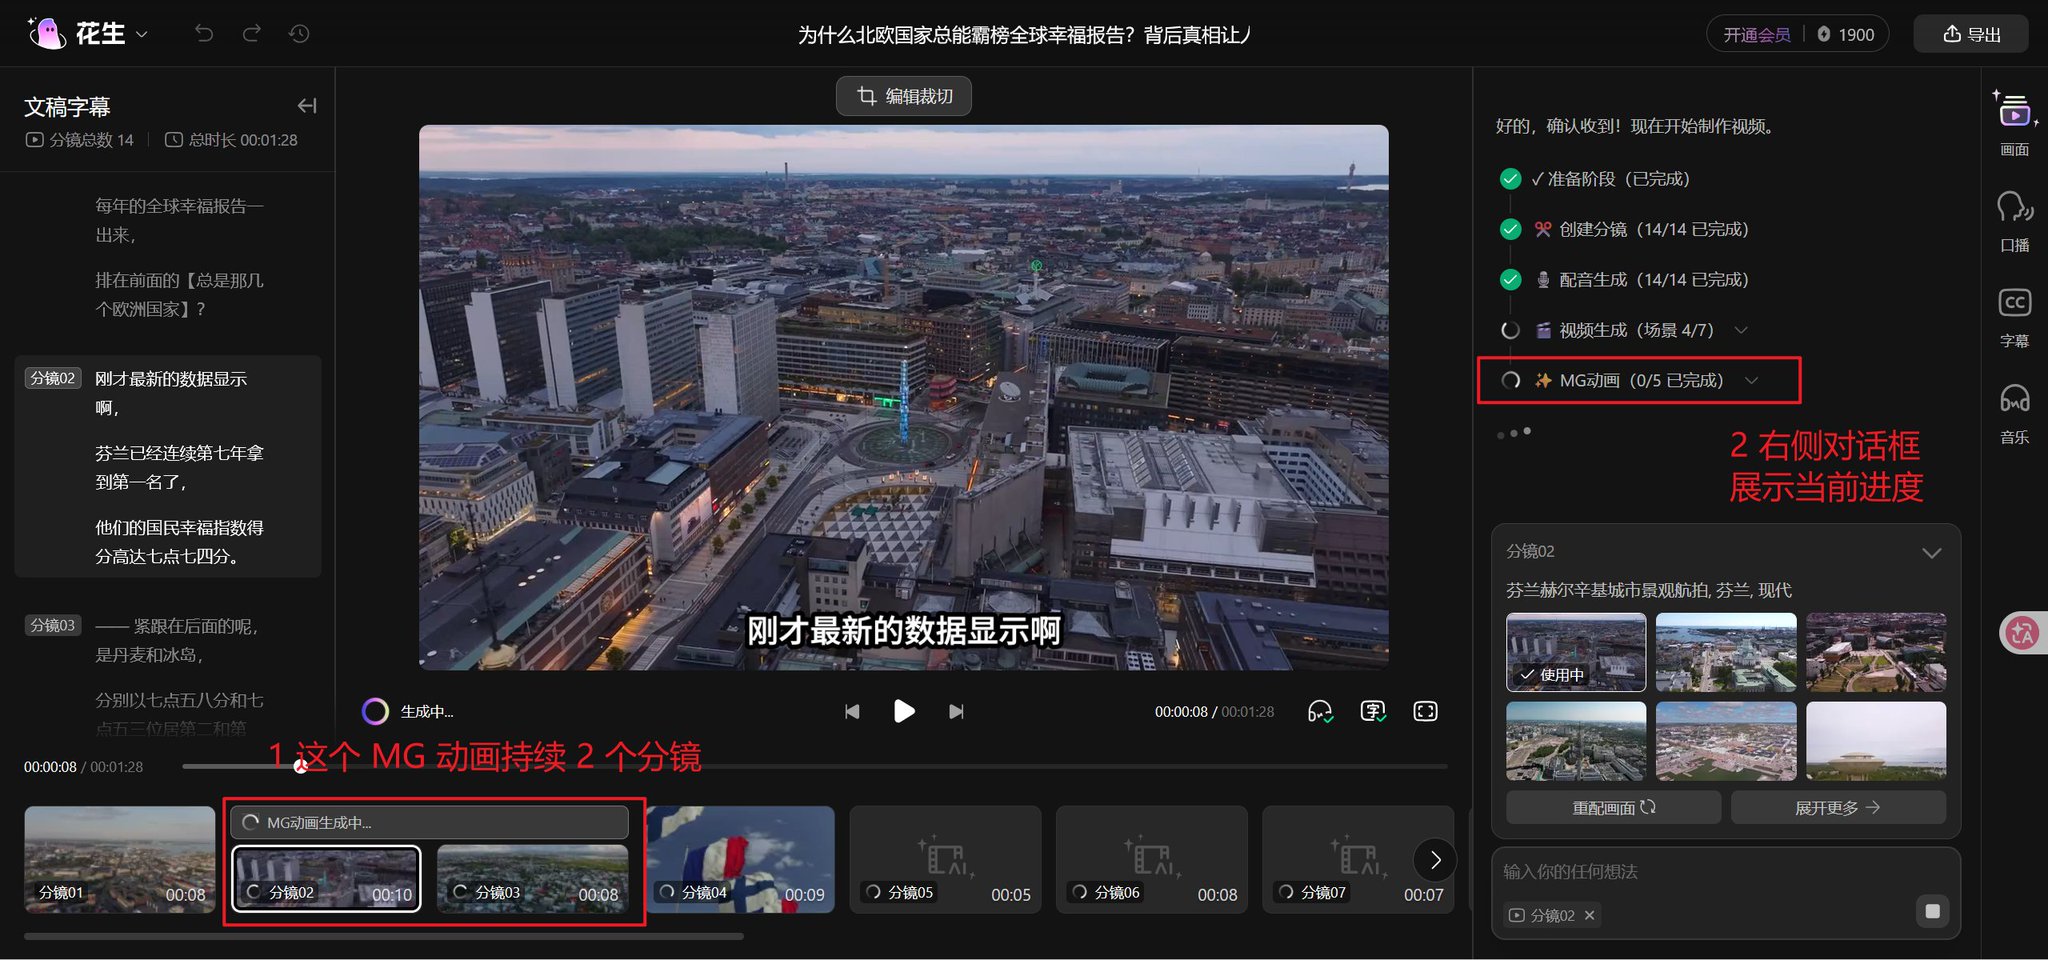The width and height of the screenshot is (2048, 960).
Task: Check the 1900 credits balance
Action: click(1846, 35)
